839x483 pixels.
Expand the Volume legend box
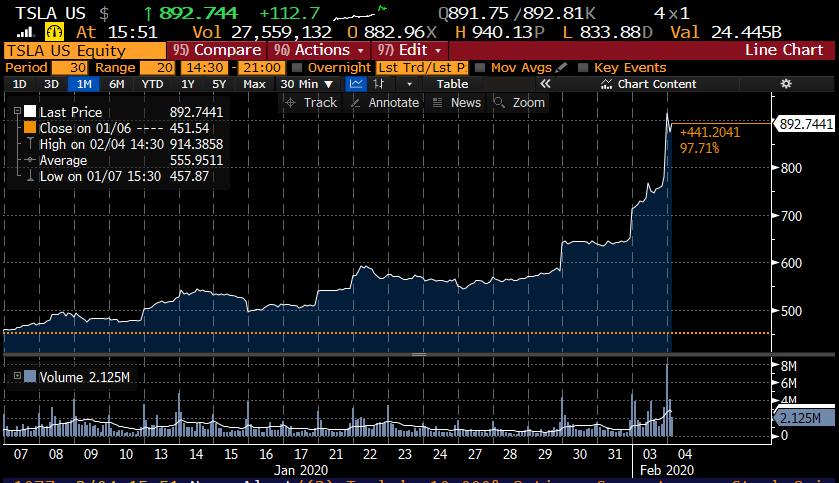point(17,376)
